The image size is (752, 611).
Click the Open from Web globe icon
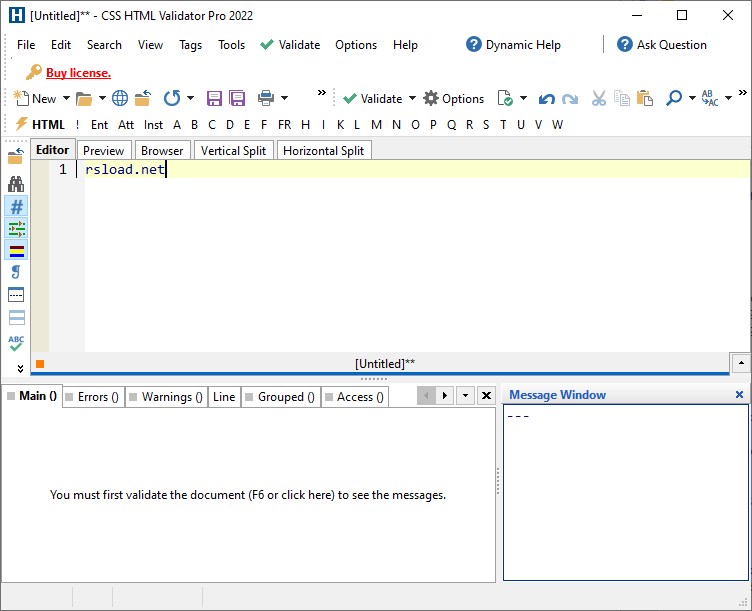[x=120, y=98]
